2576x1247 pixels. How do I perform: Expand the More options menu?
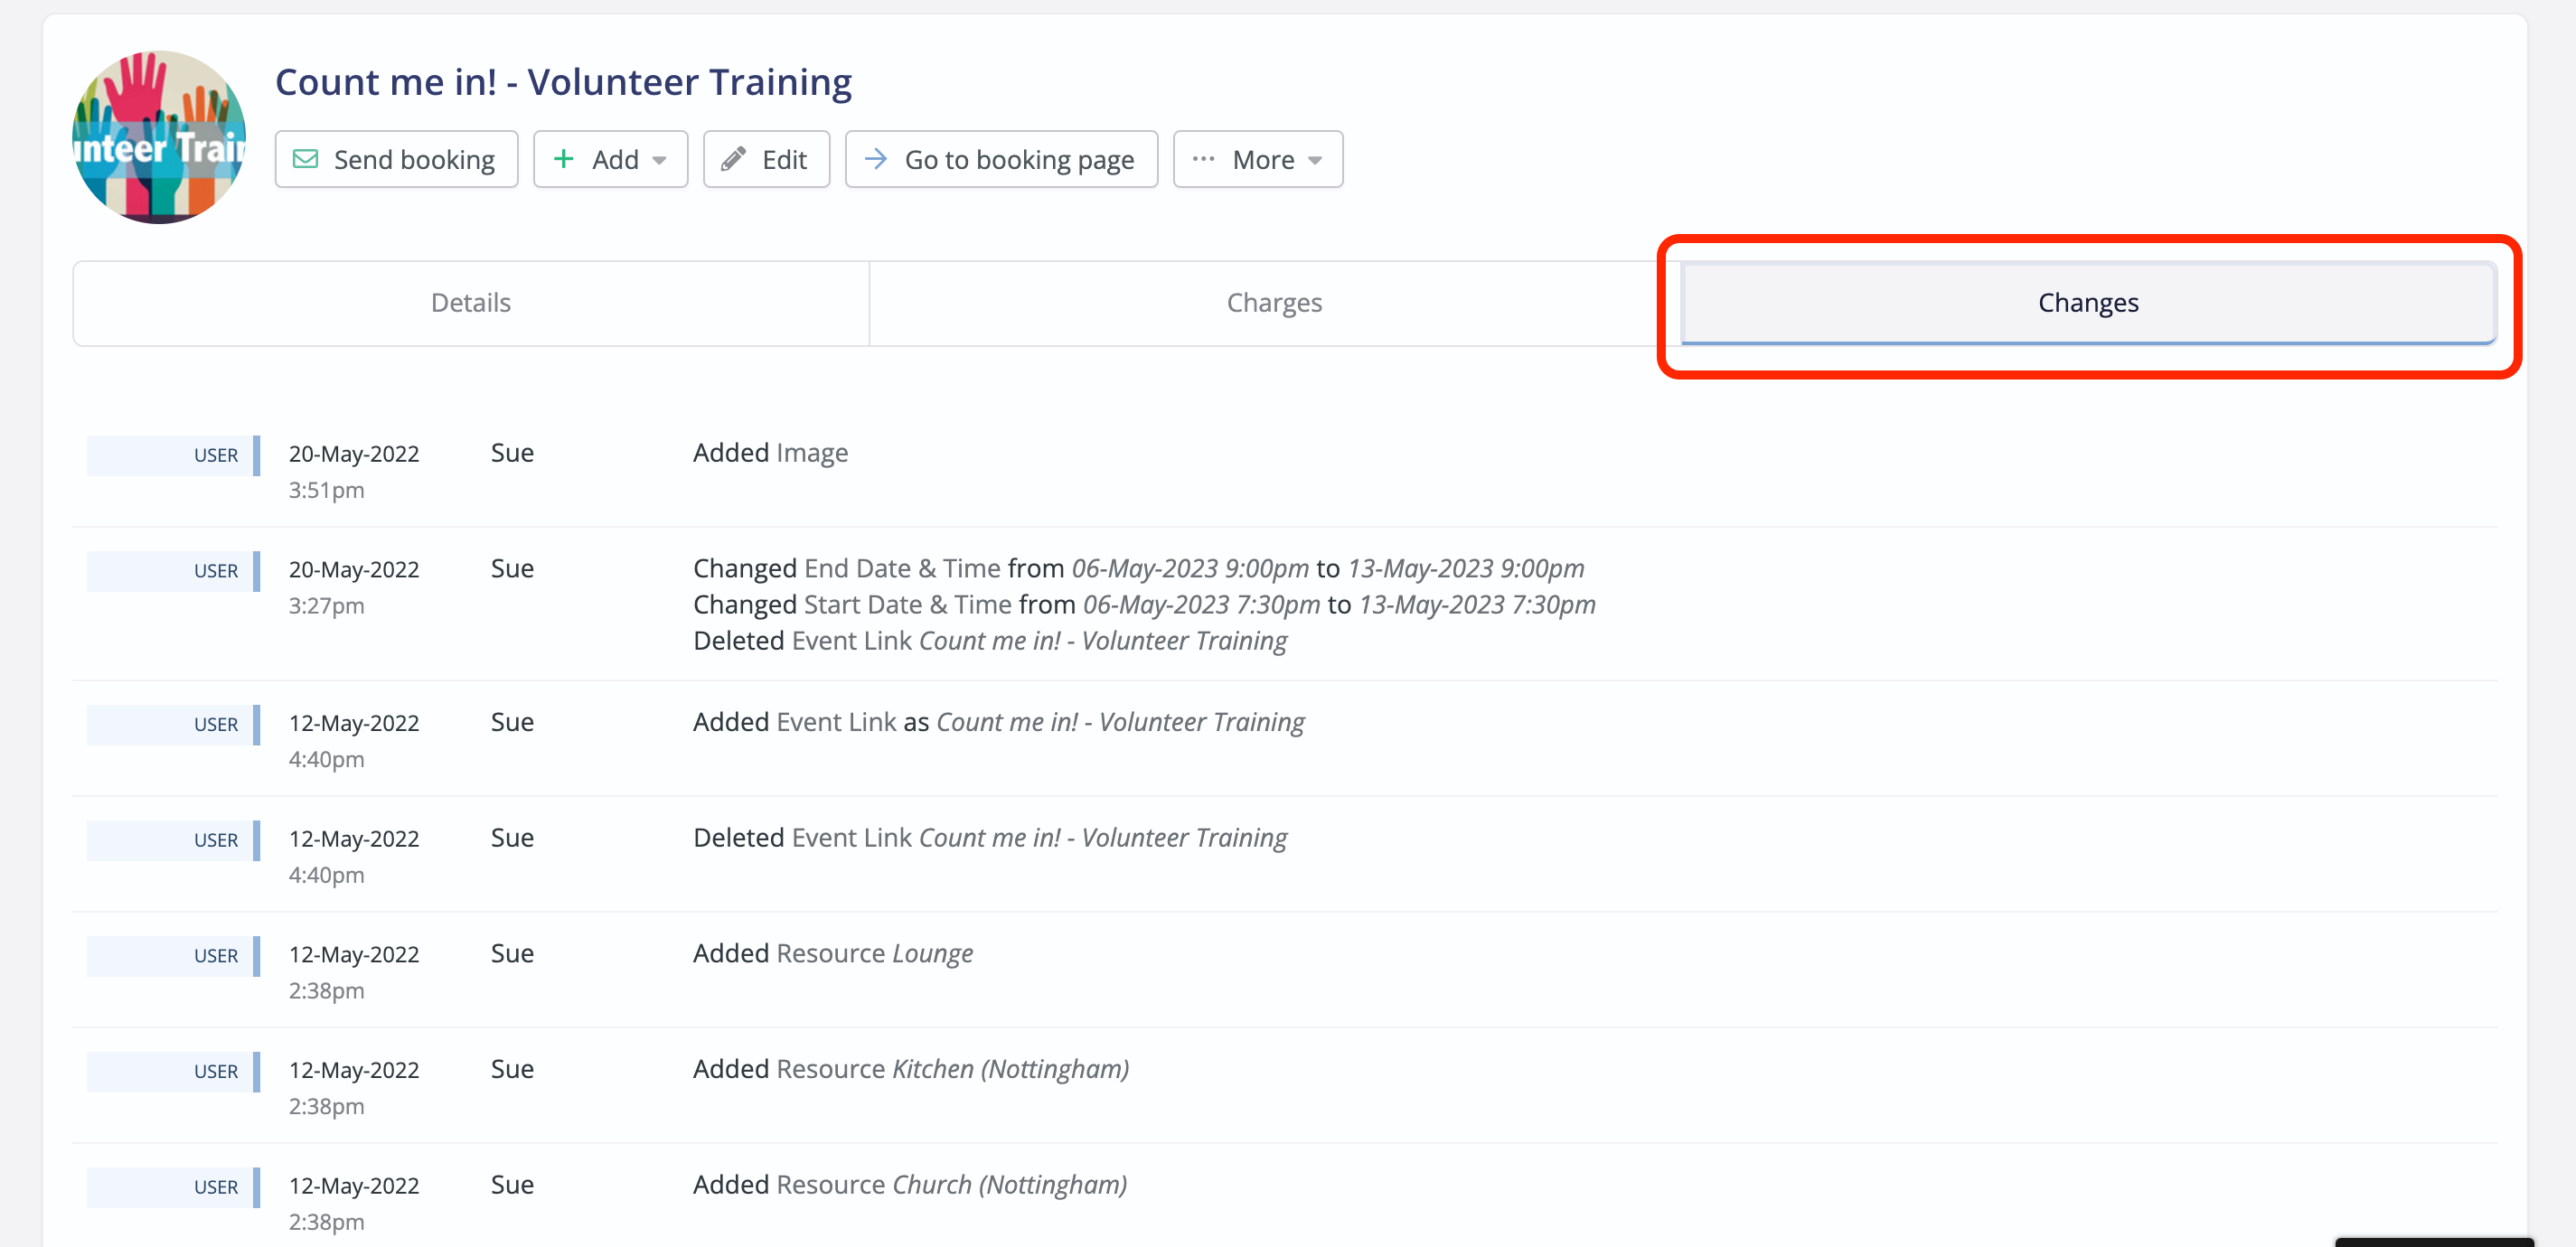tap(1258, 159)
